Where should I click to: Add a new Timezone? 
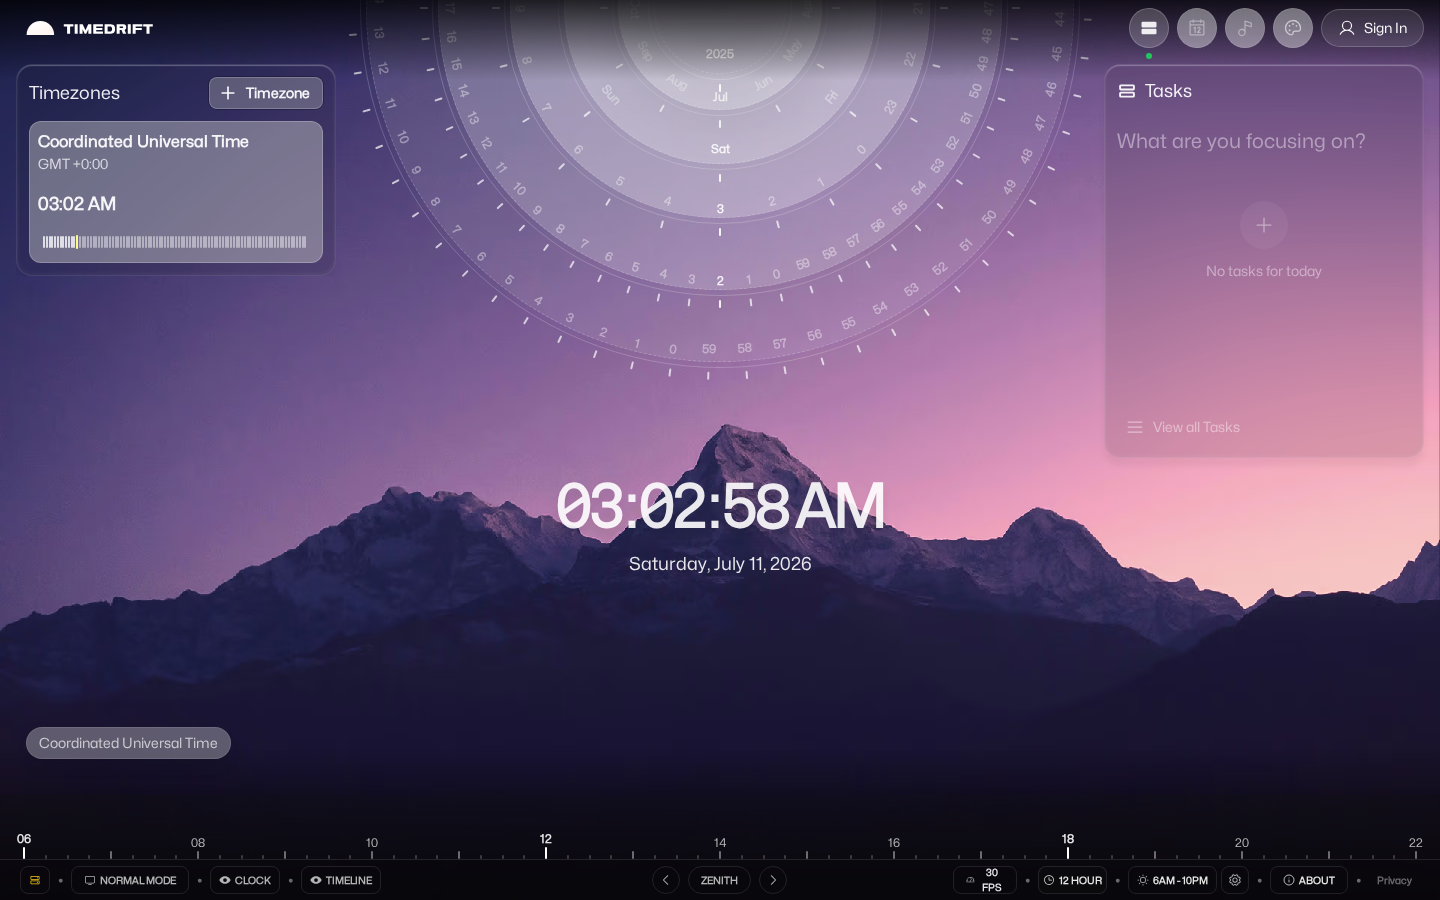(266, 93)
